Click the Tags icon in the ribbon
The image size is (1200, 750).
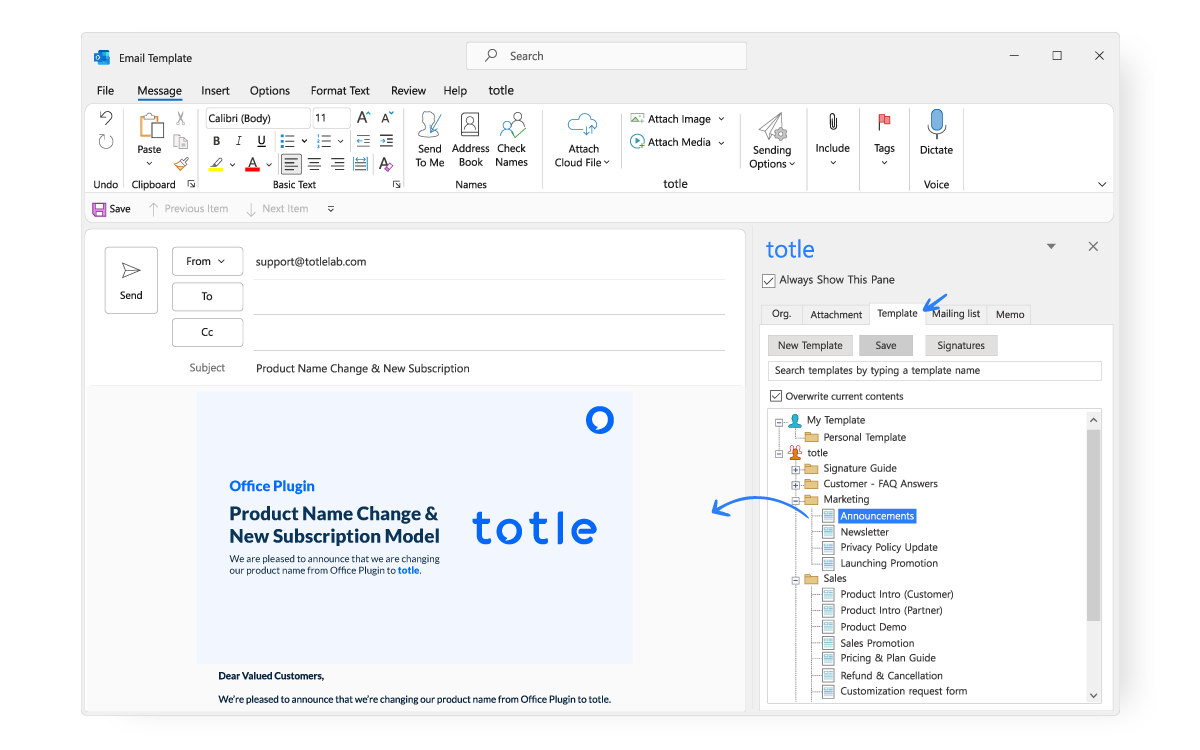click(884, 135)
